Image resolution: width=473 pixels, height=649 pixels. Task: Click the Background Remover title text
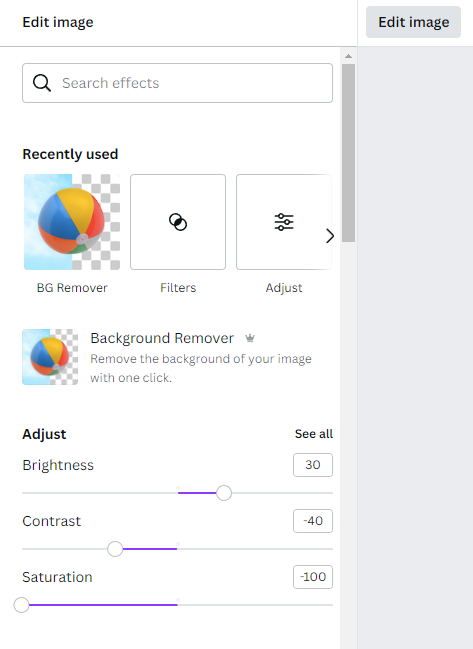click(x=162, y=338)
